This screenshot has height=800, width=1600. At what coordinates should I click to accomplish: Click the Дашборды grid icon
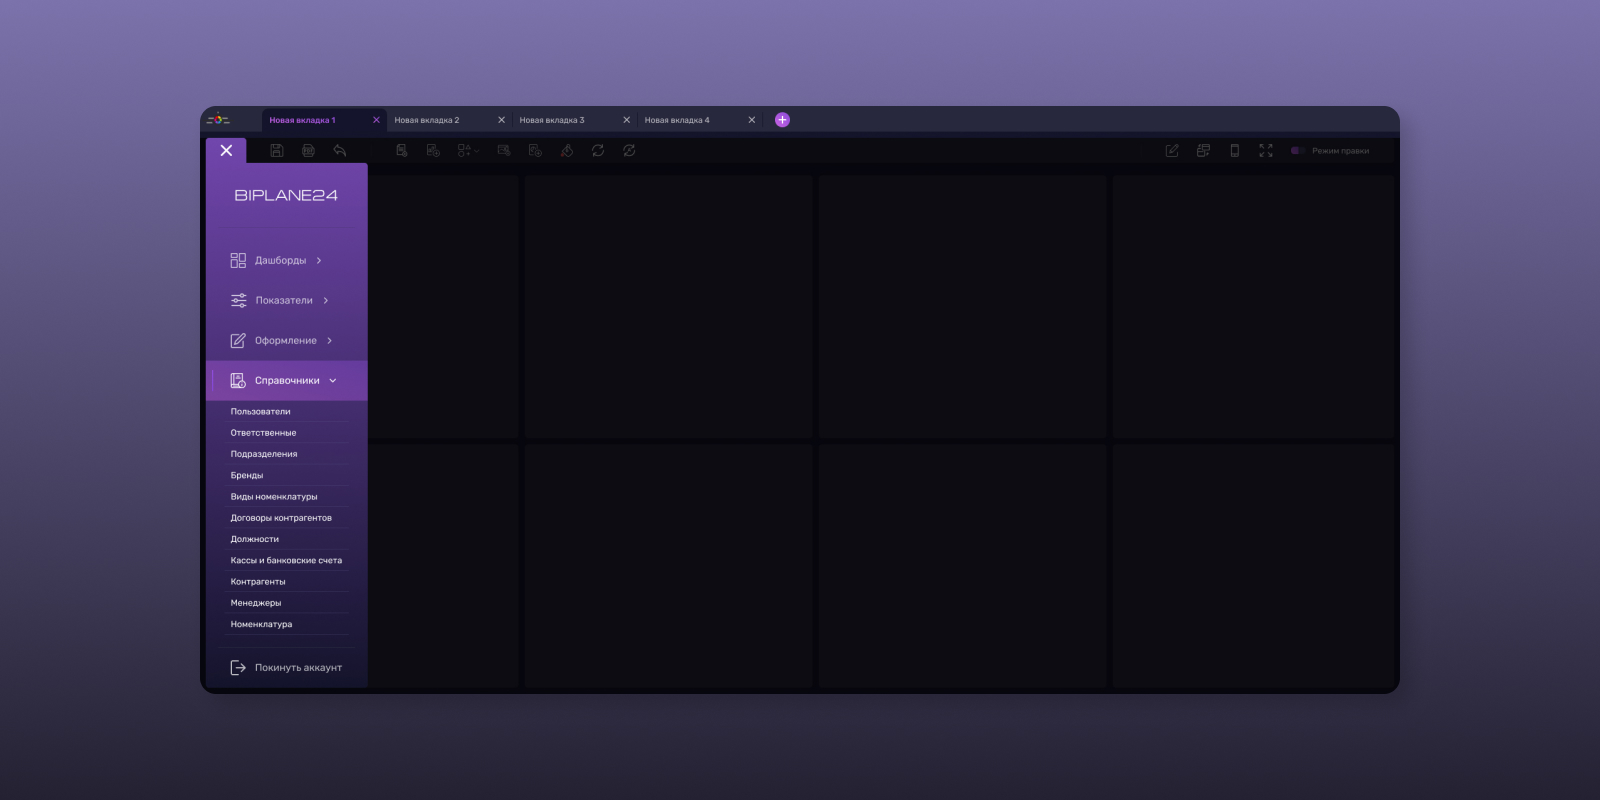[x=238, y=260]
